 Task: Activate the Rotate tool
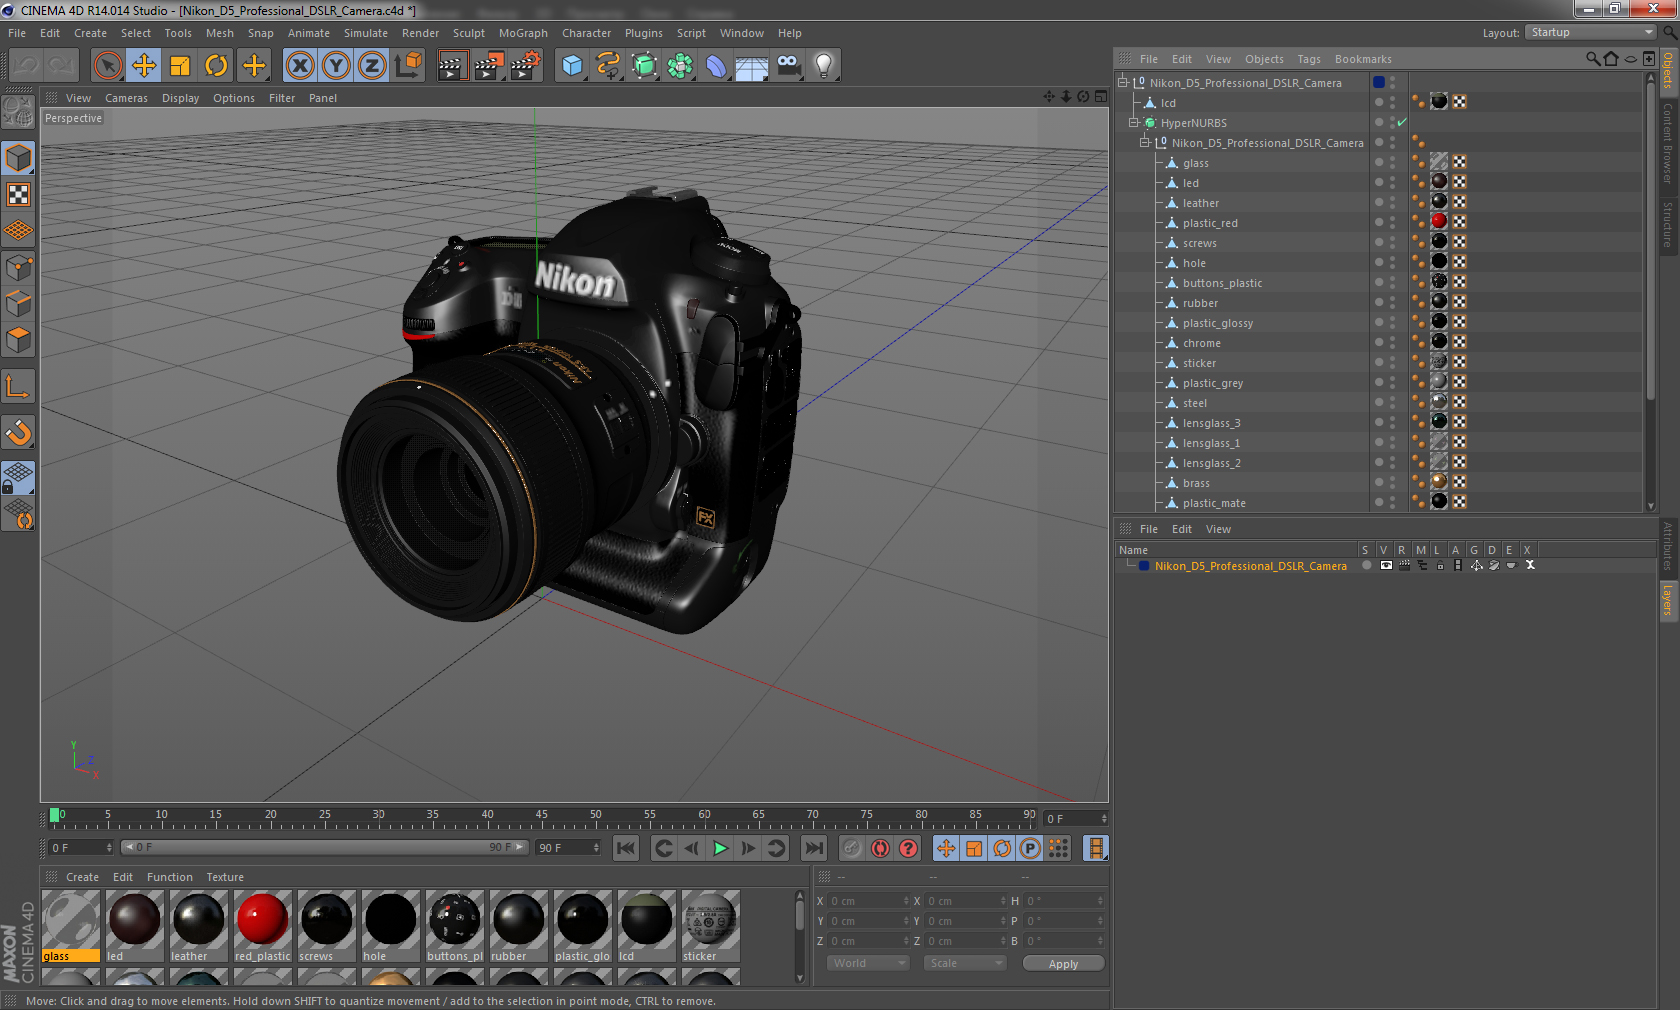(x=216, y=66)
